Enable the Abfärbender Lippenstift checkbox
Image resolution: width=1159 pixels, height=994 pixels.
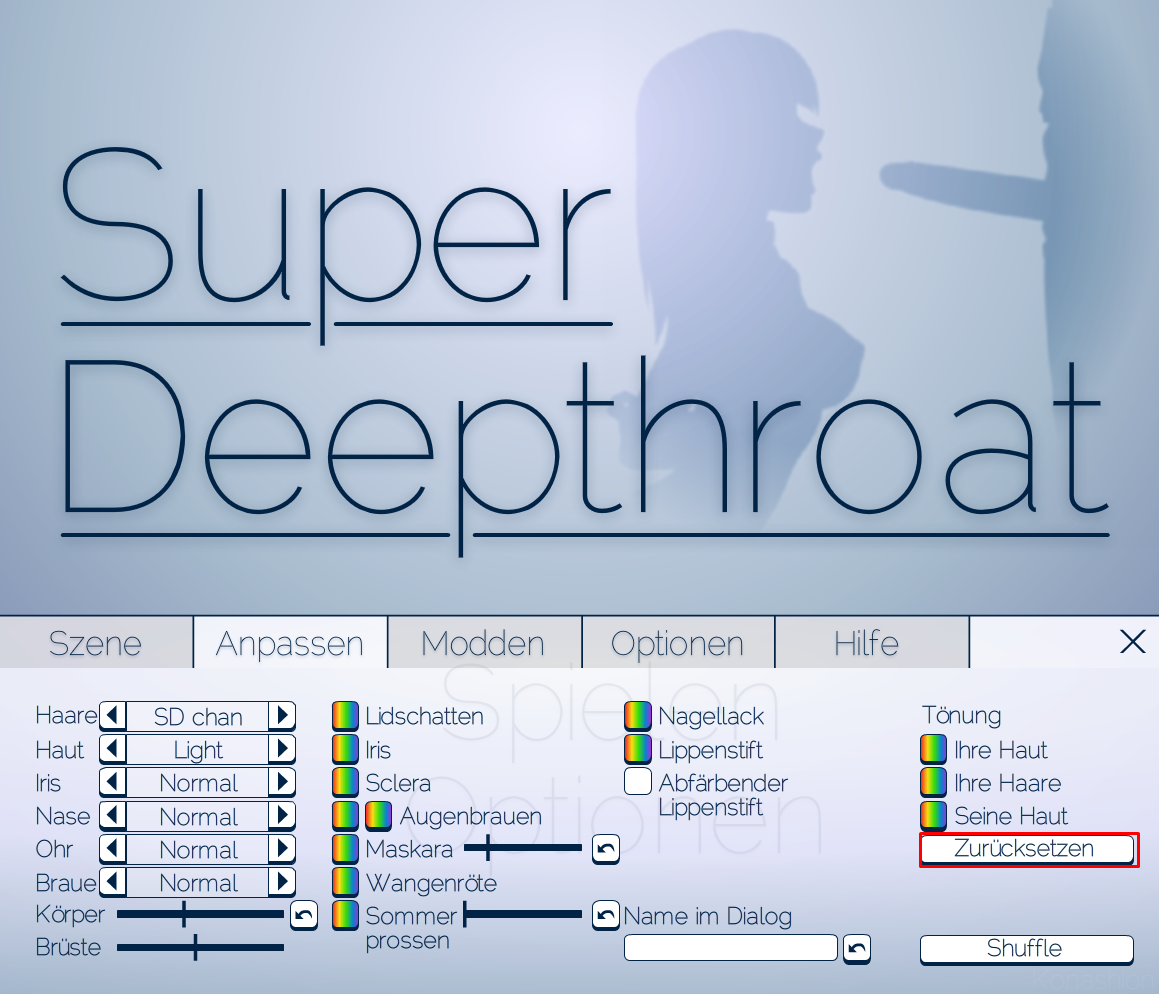tap(638, 782)
